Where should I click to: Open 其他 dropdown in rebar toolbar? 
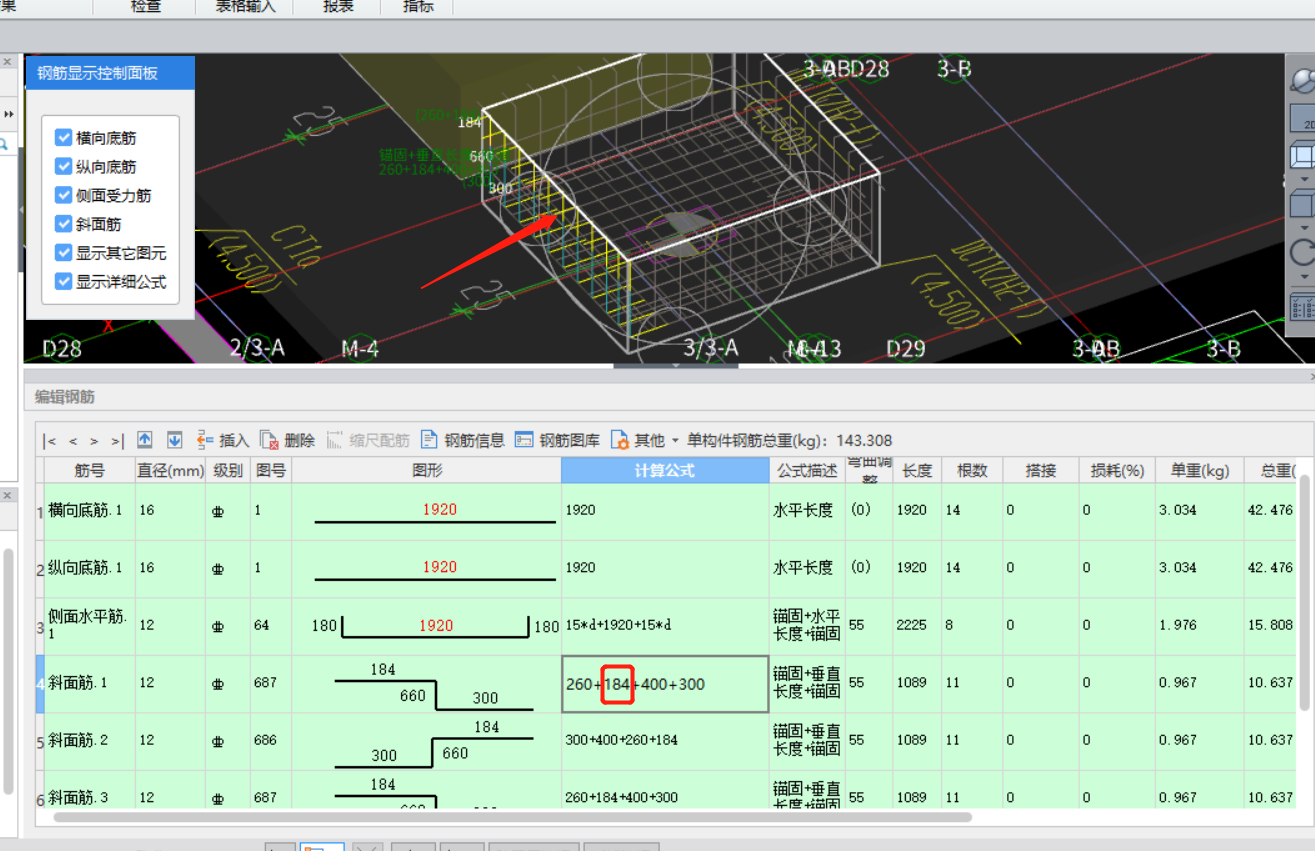pyautogui.click(x=645, y=440)
